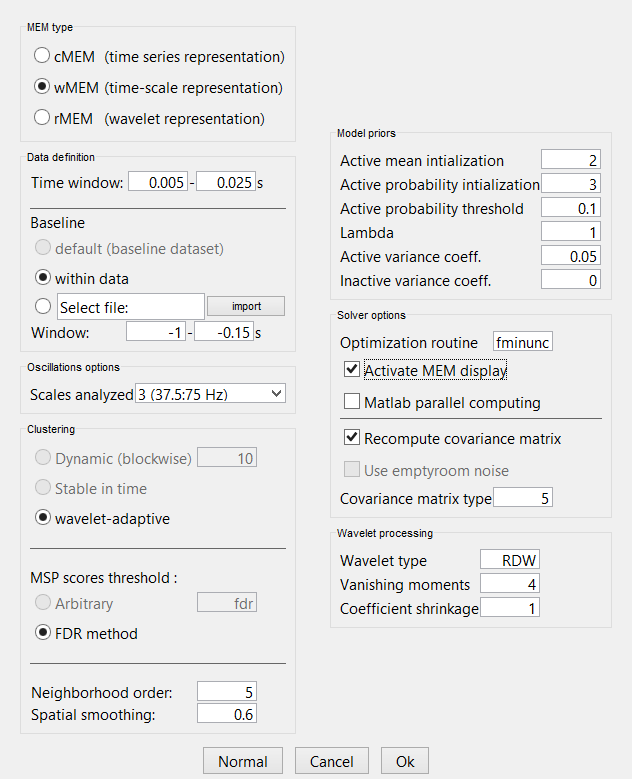Click the 'Baseline' heading text

tap(58, 223)
